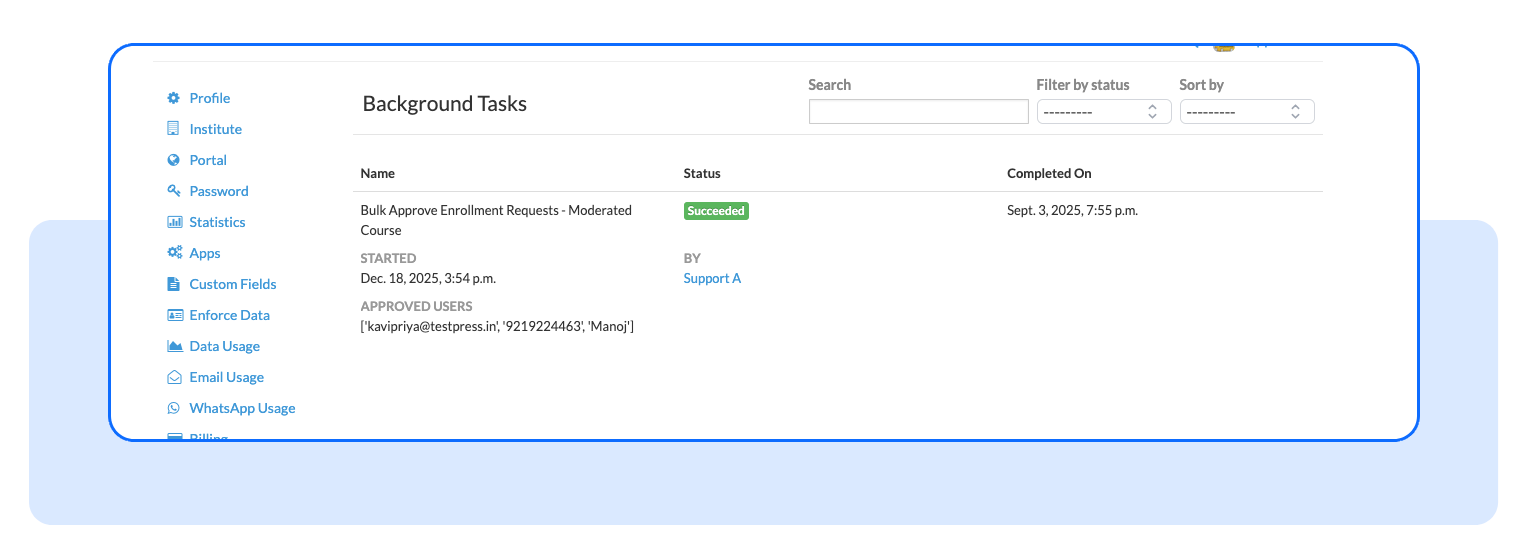Screen dimensions: 1529x549
Task: Click the Statistics bar chart icon
Action: click(173, 222)
